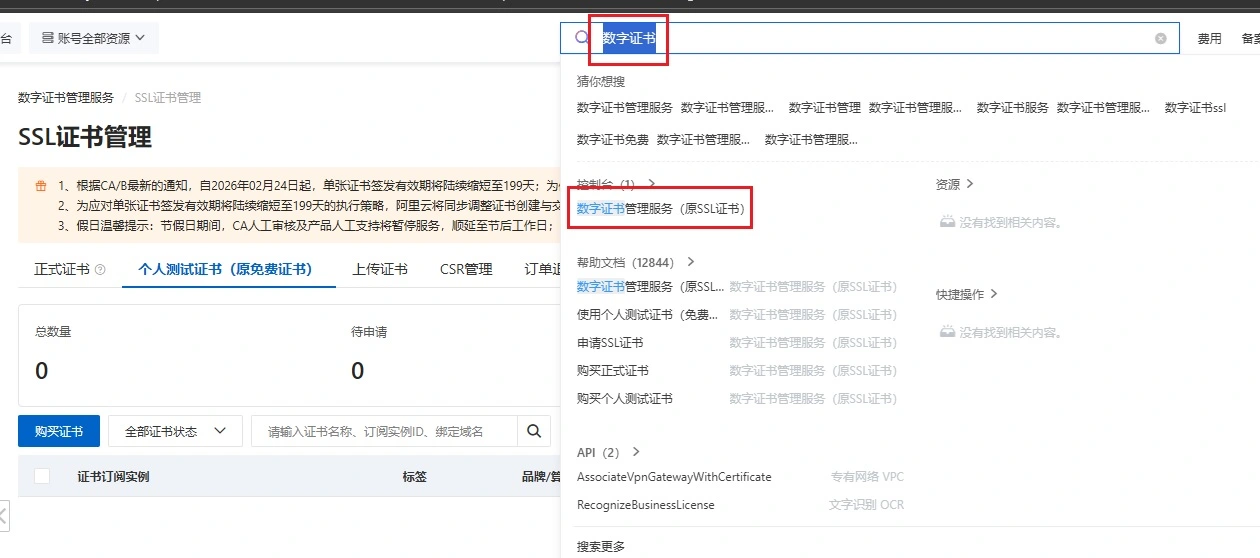Open the 账号全部资源 dropdown
The image size is (1260, 558).
coord(94,38)
